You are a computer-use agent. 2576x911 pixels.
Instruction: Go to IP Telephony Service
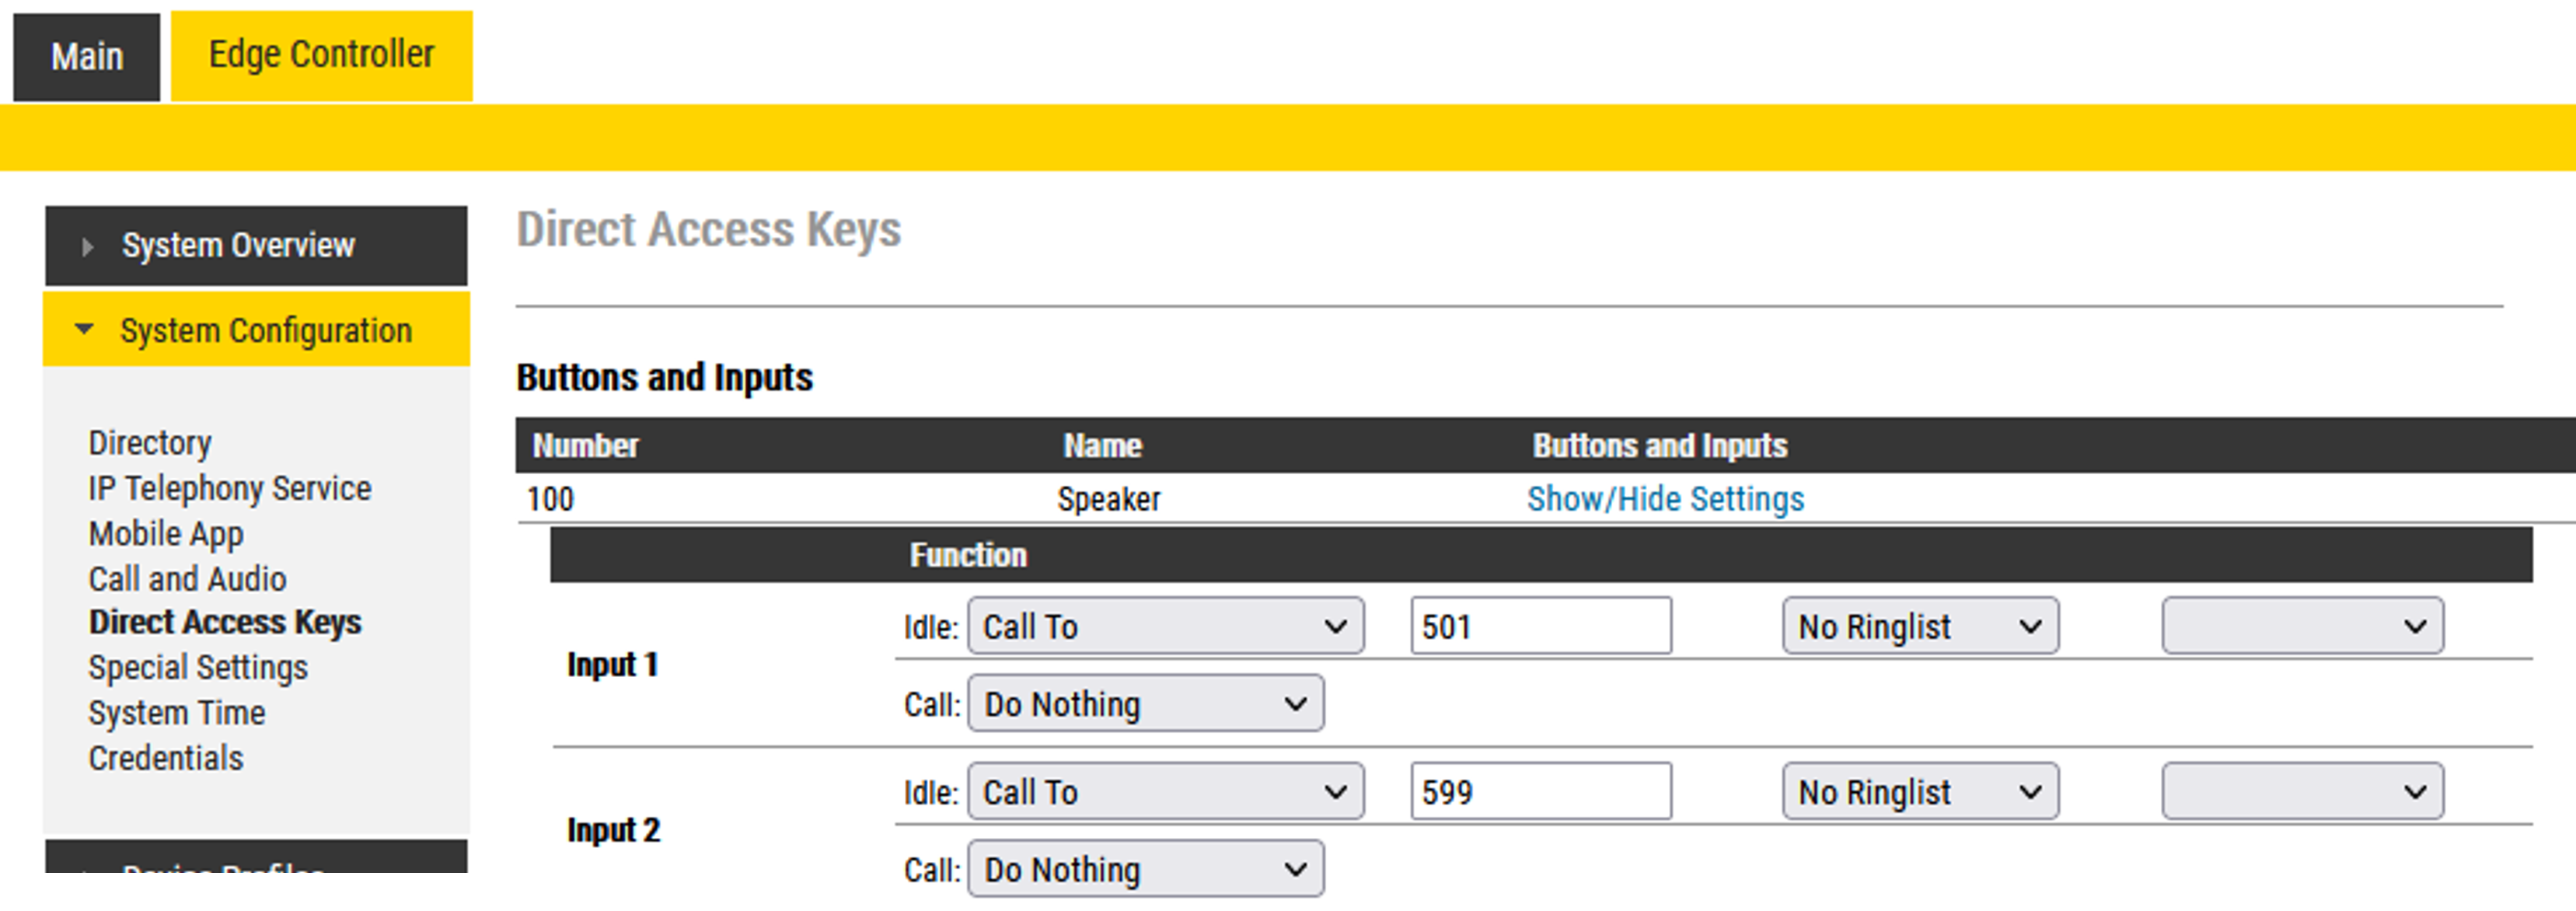tap(229, 488)
